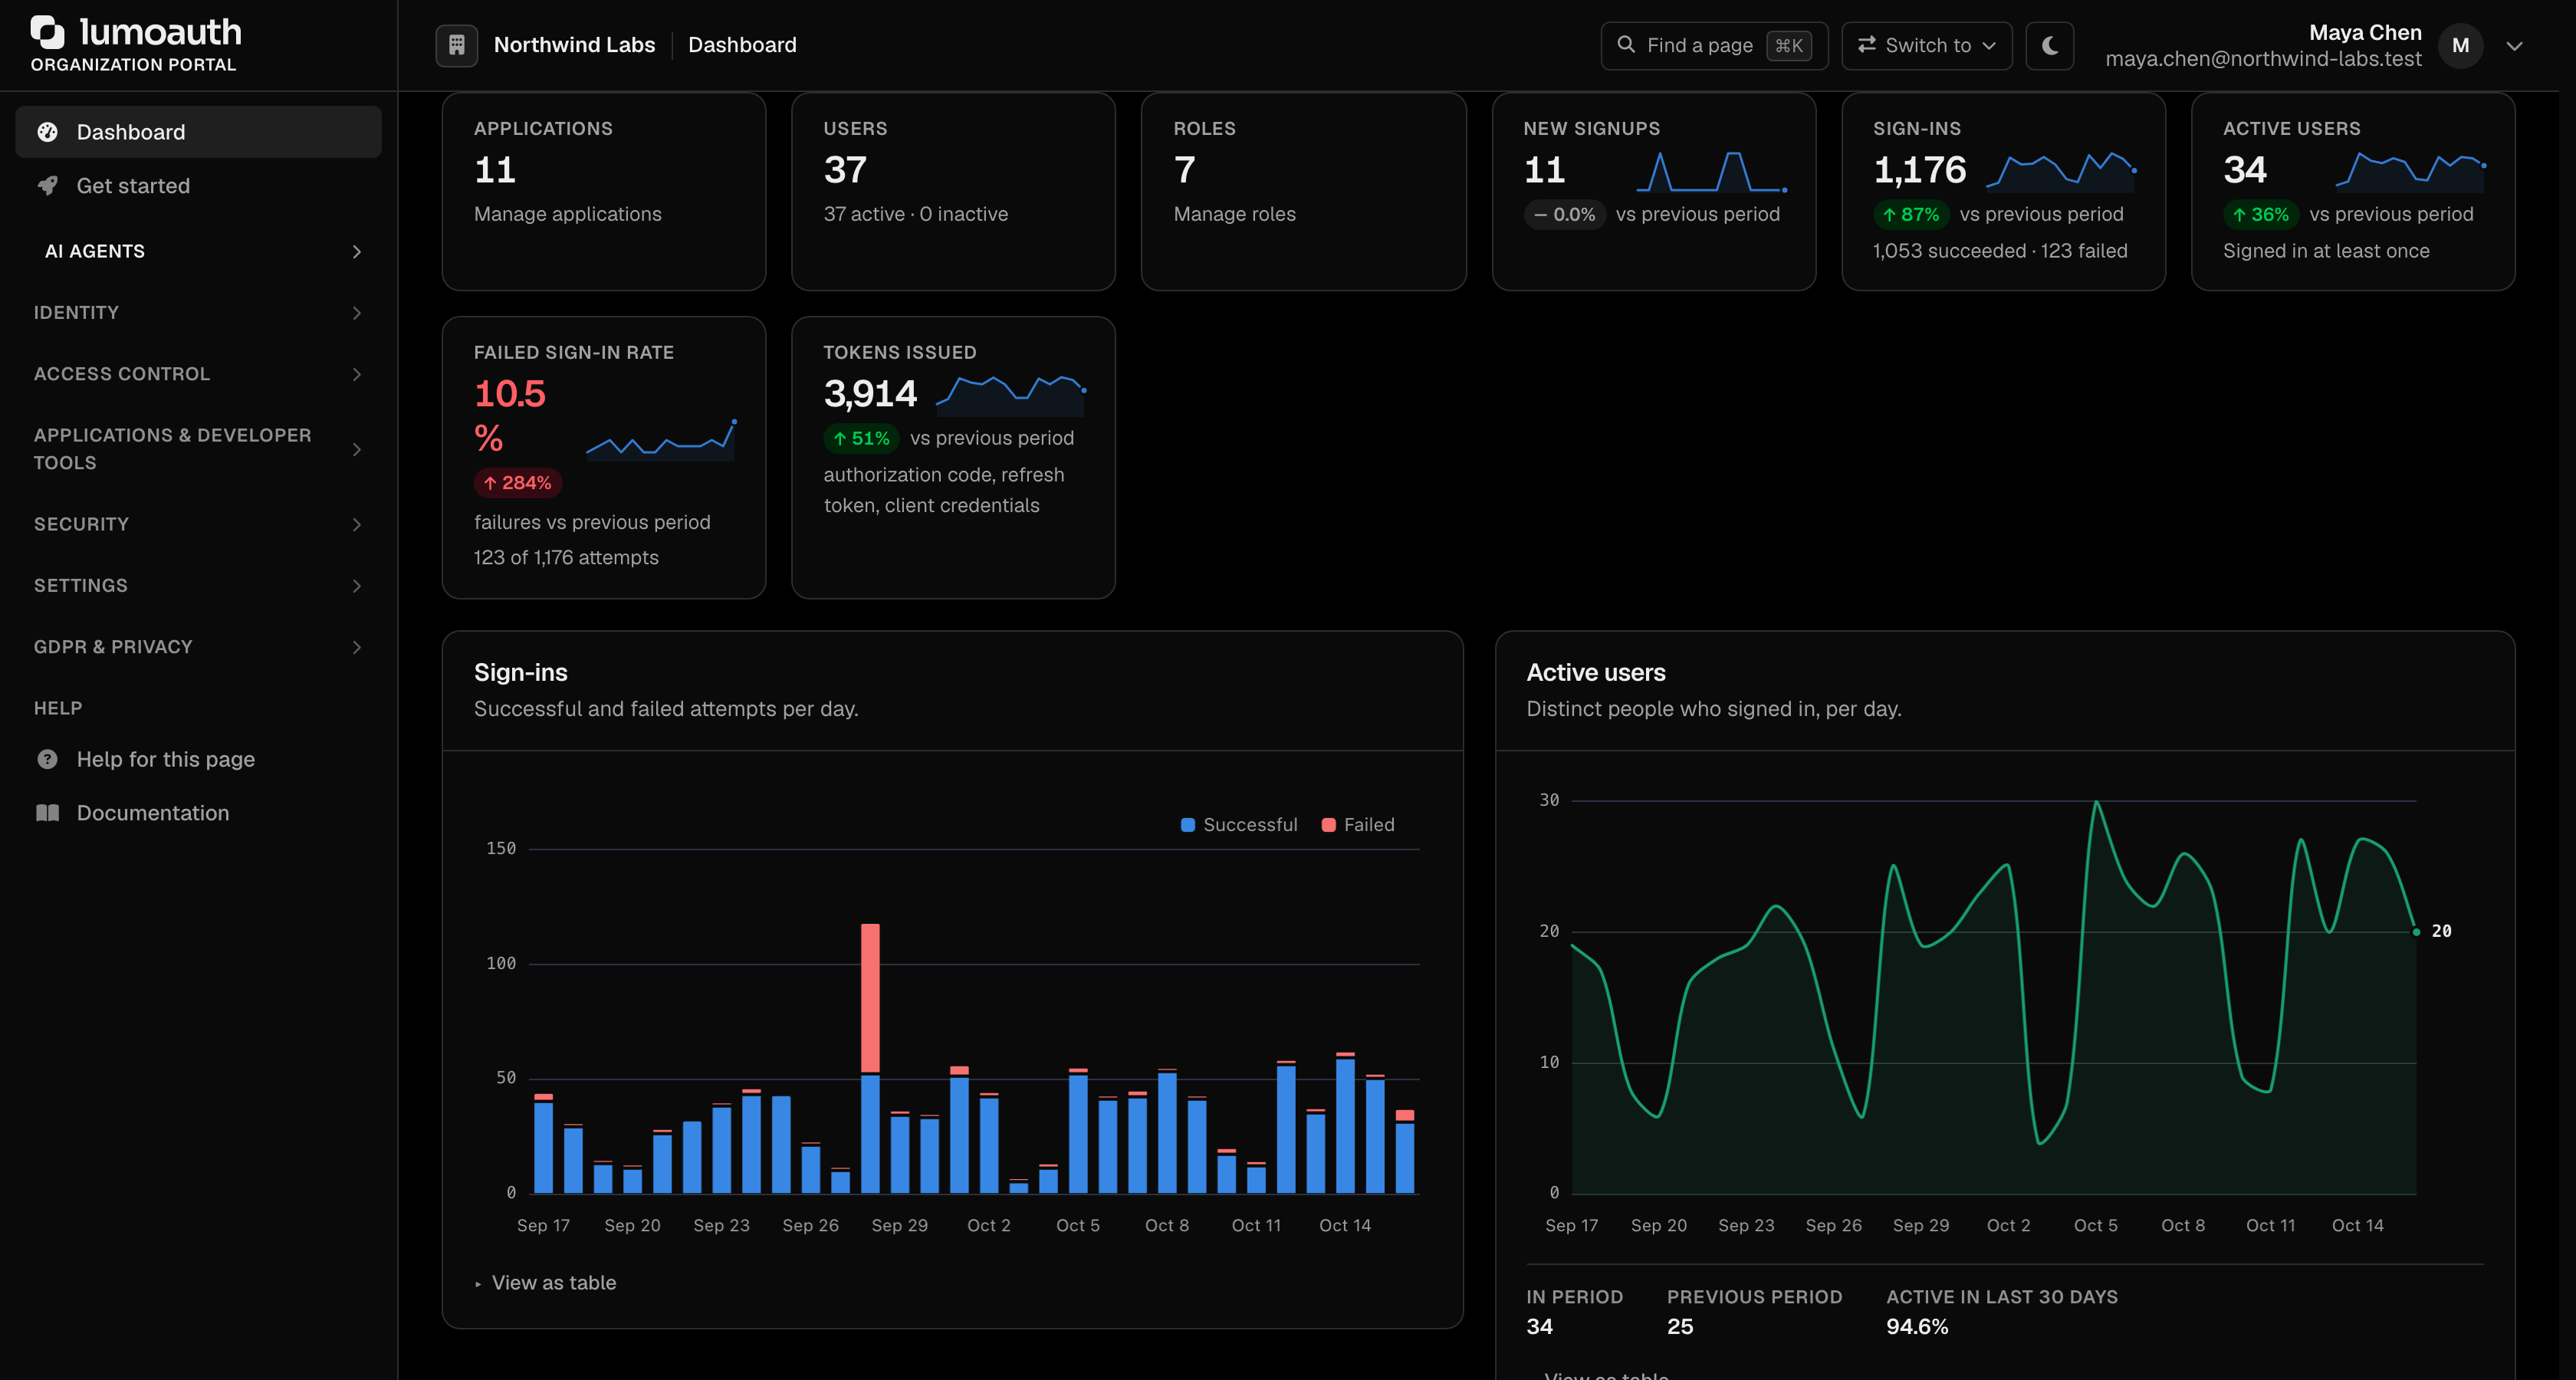Click the Help for this page question icon

(47, 759)
